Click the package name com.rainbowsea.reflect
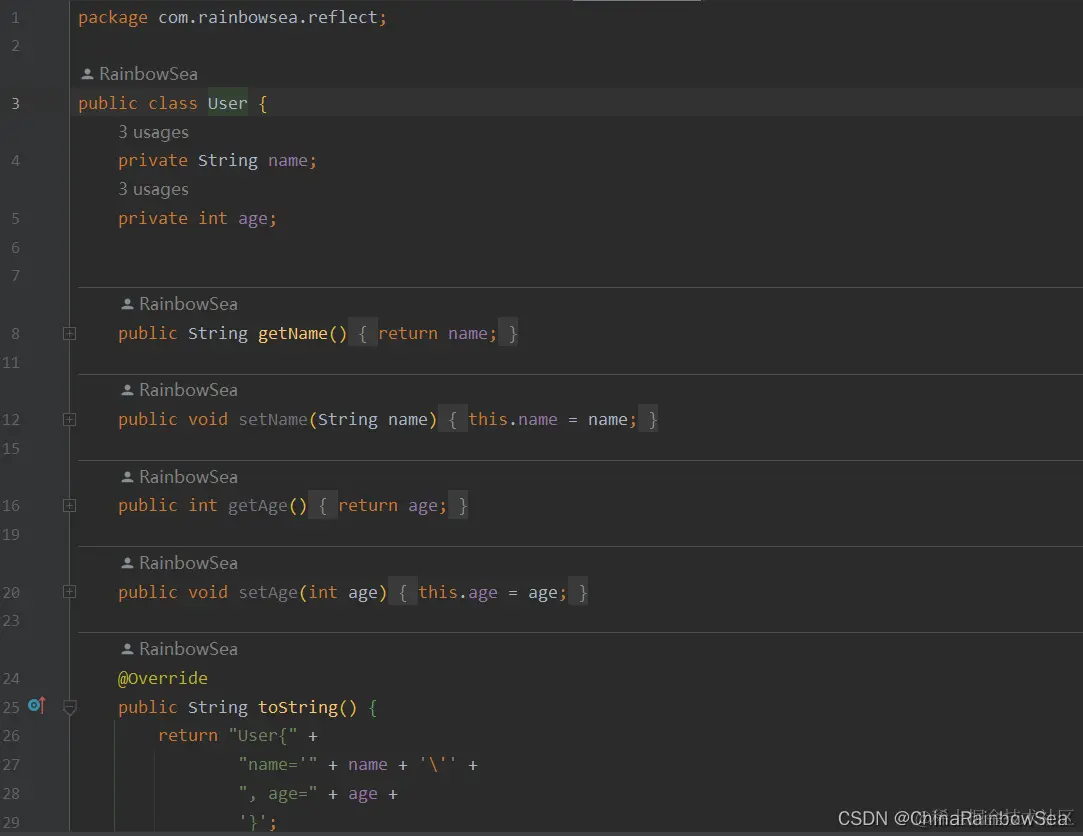The width and height of the screenshot is (1083, 836). point(267,17)
